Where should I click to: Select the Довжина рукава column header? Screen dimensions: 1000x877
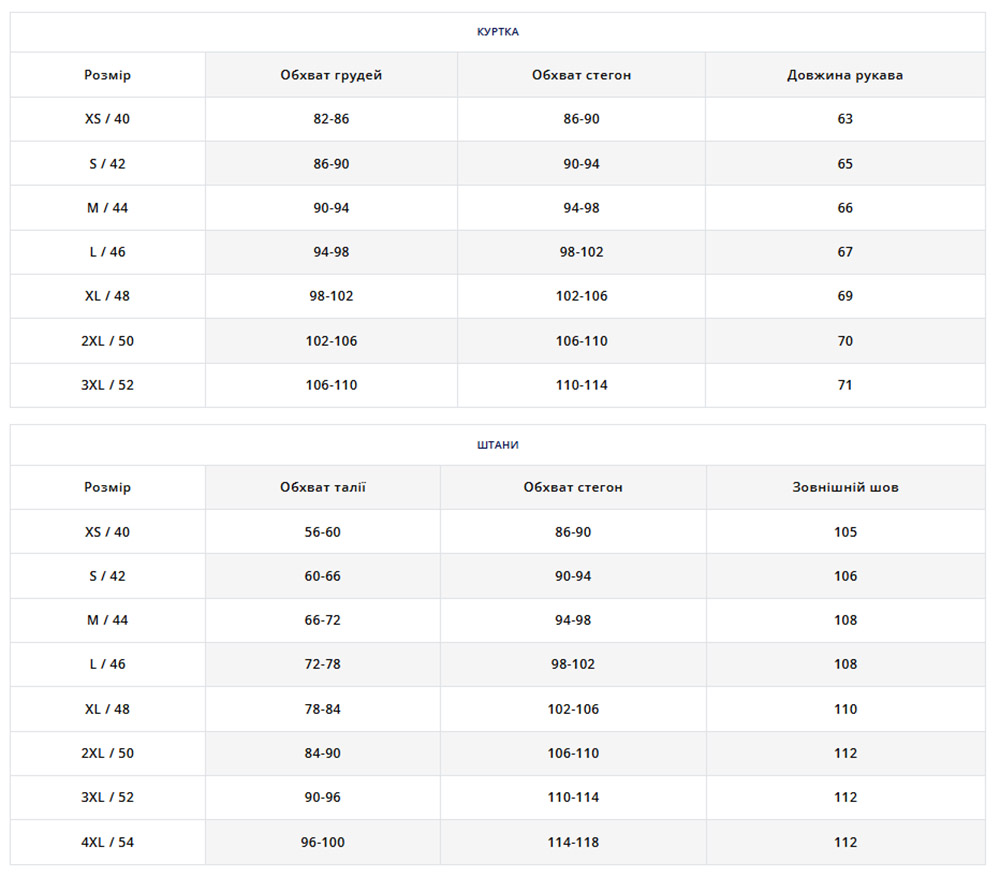(845, 75)
